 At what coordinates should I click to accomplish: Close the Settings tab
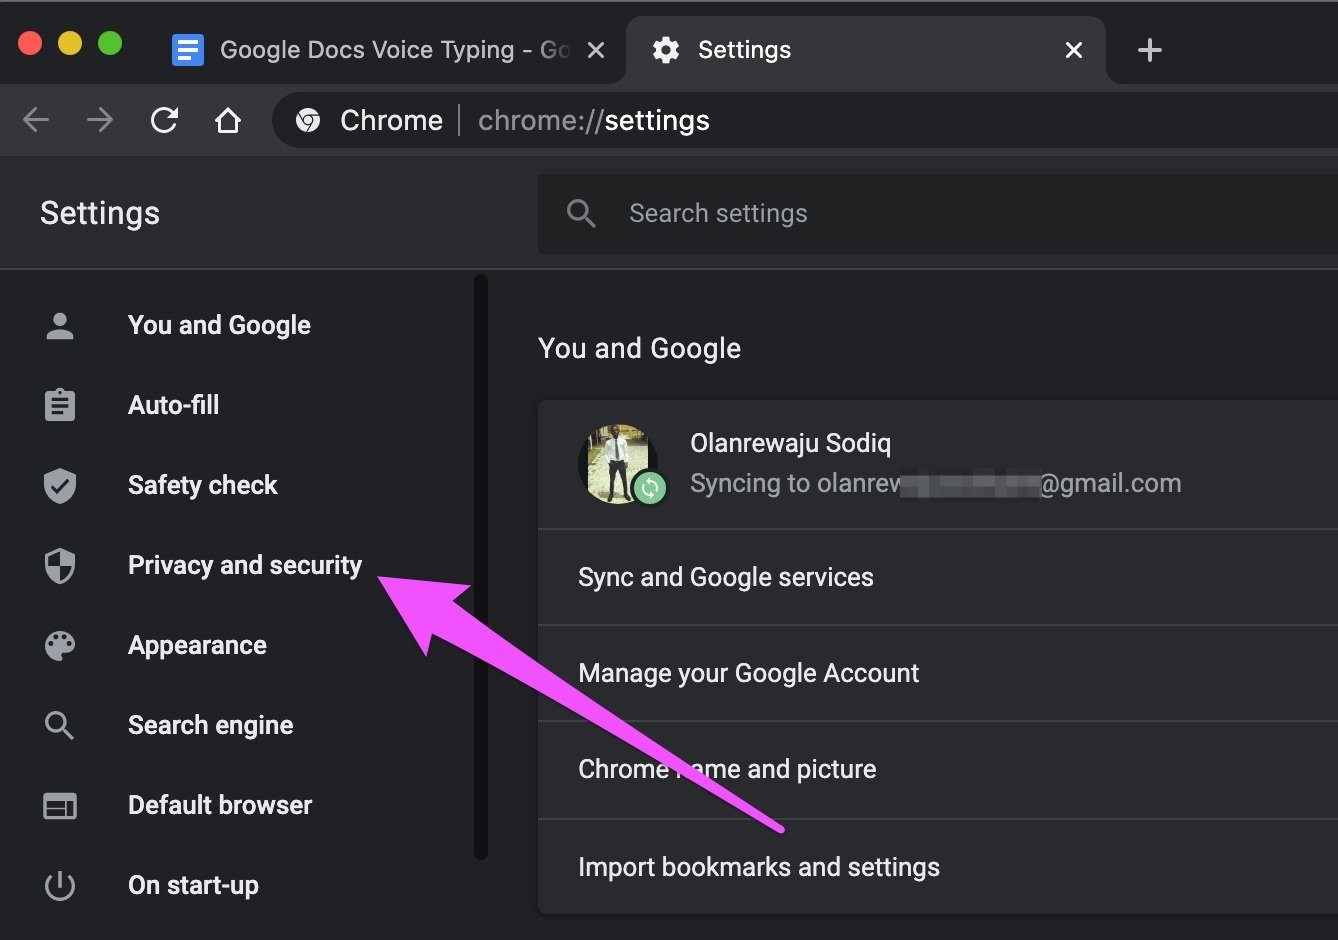[x=1074, y=50]
